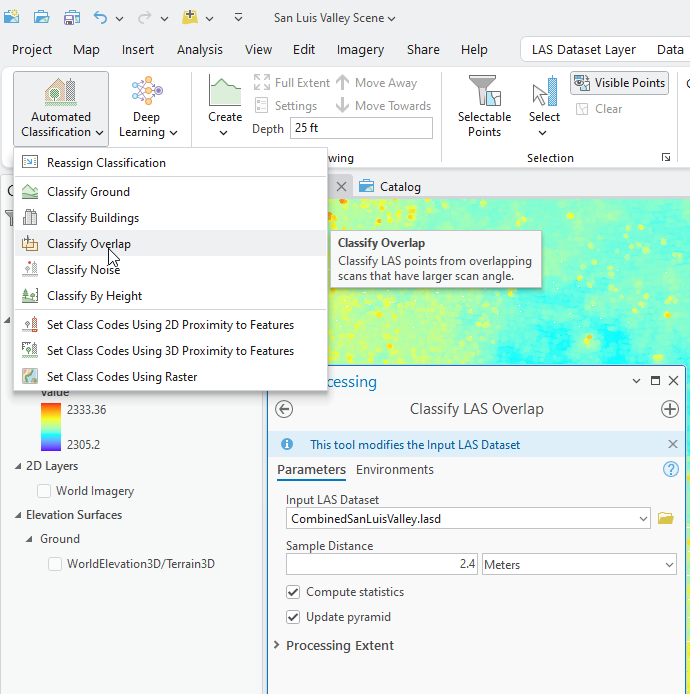Enable World Imagery layer checkbox
This screenshot has height=694, width=690.
[x=44, y=491]
